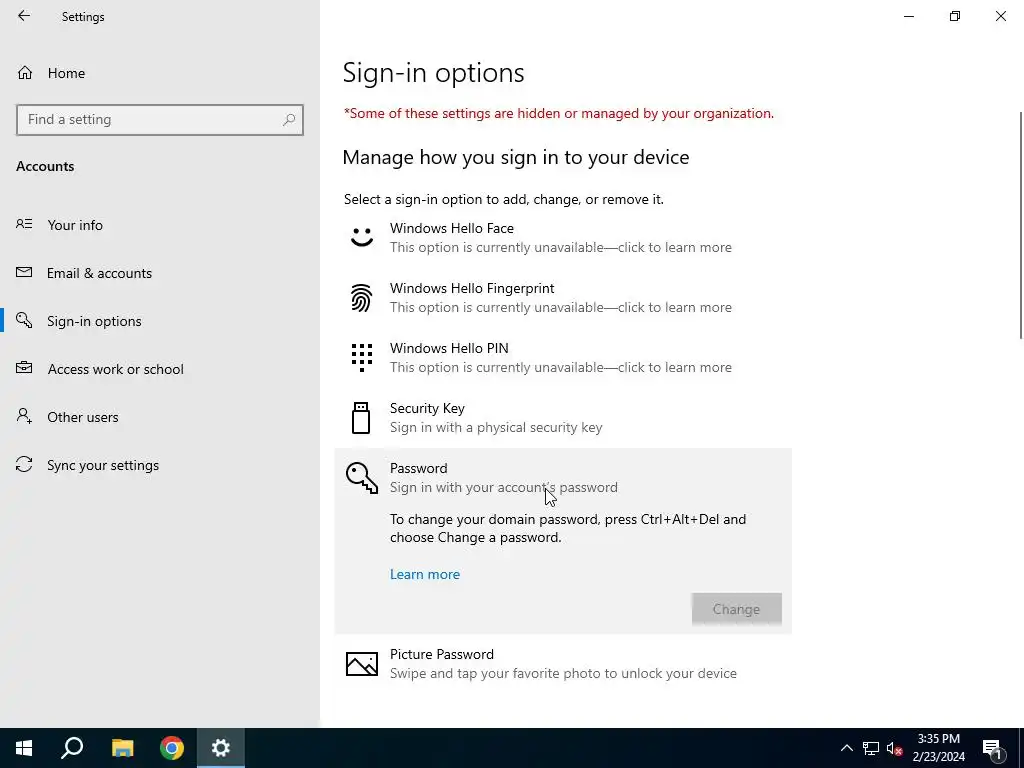1024x768 pixels.
Task: Open the Action Center notifications icon
Action: click(992, 748)
